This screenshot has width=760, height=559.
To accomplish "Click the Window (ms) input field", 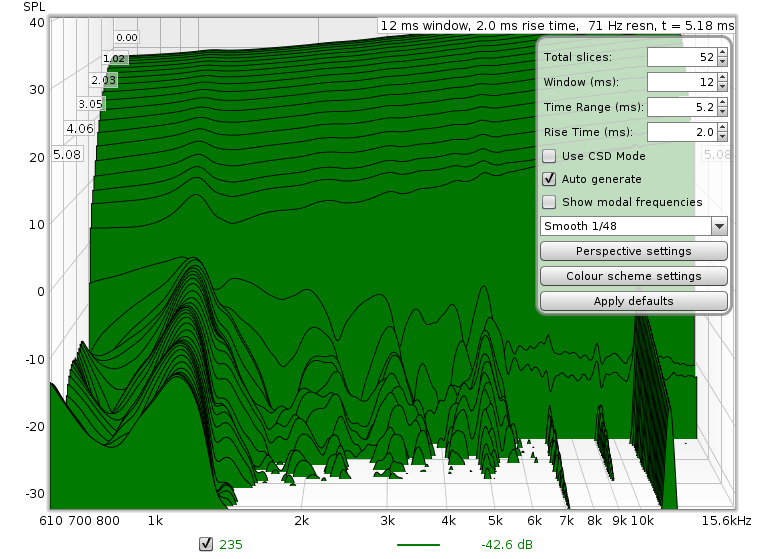I will [x=682, y=82].
